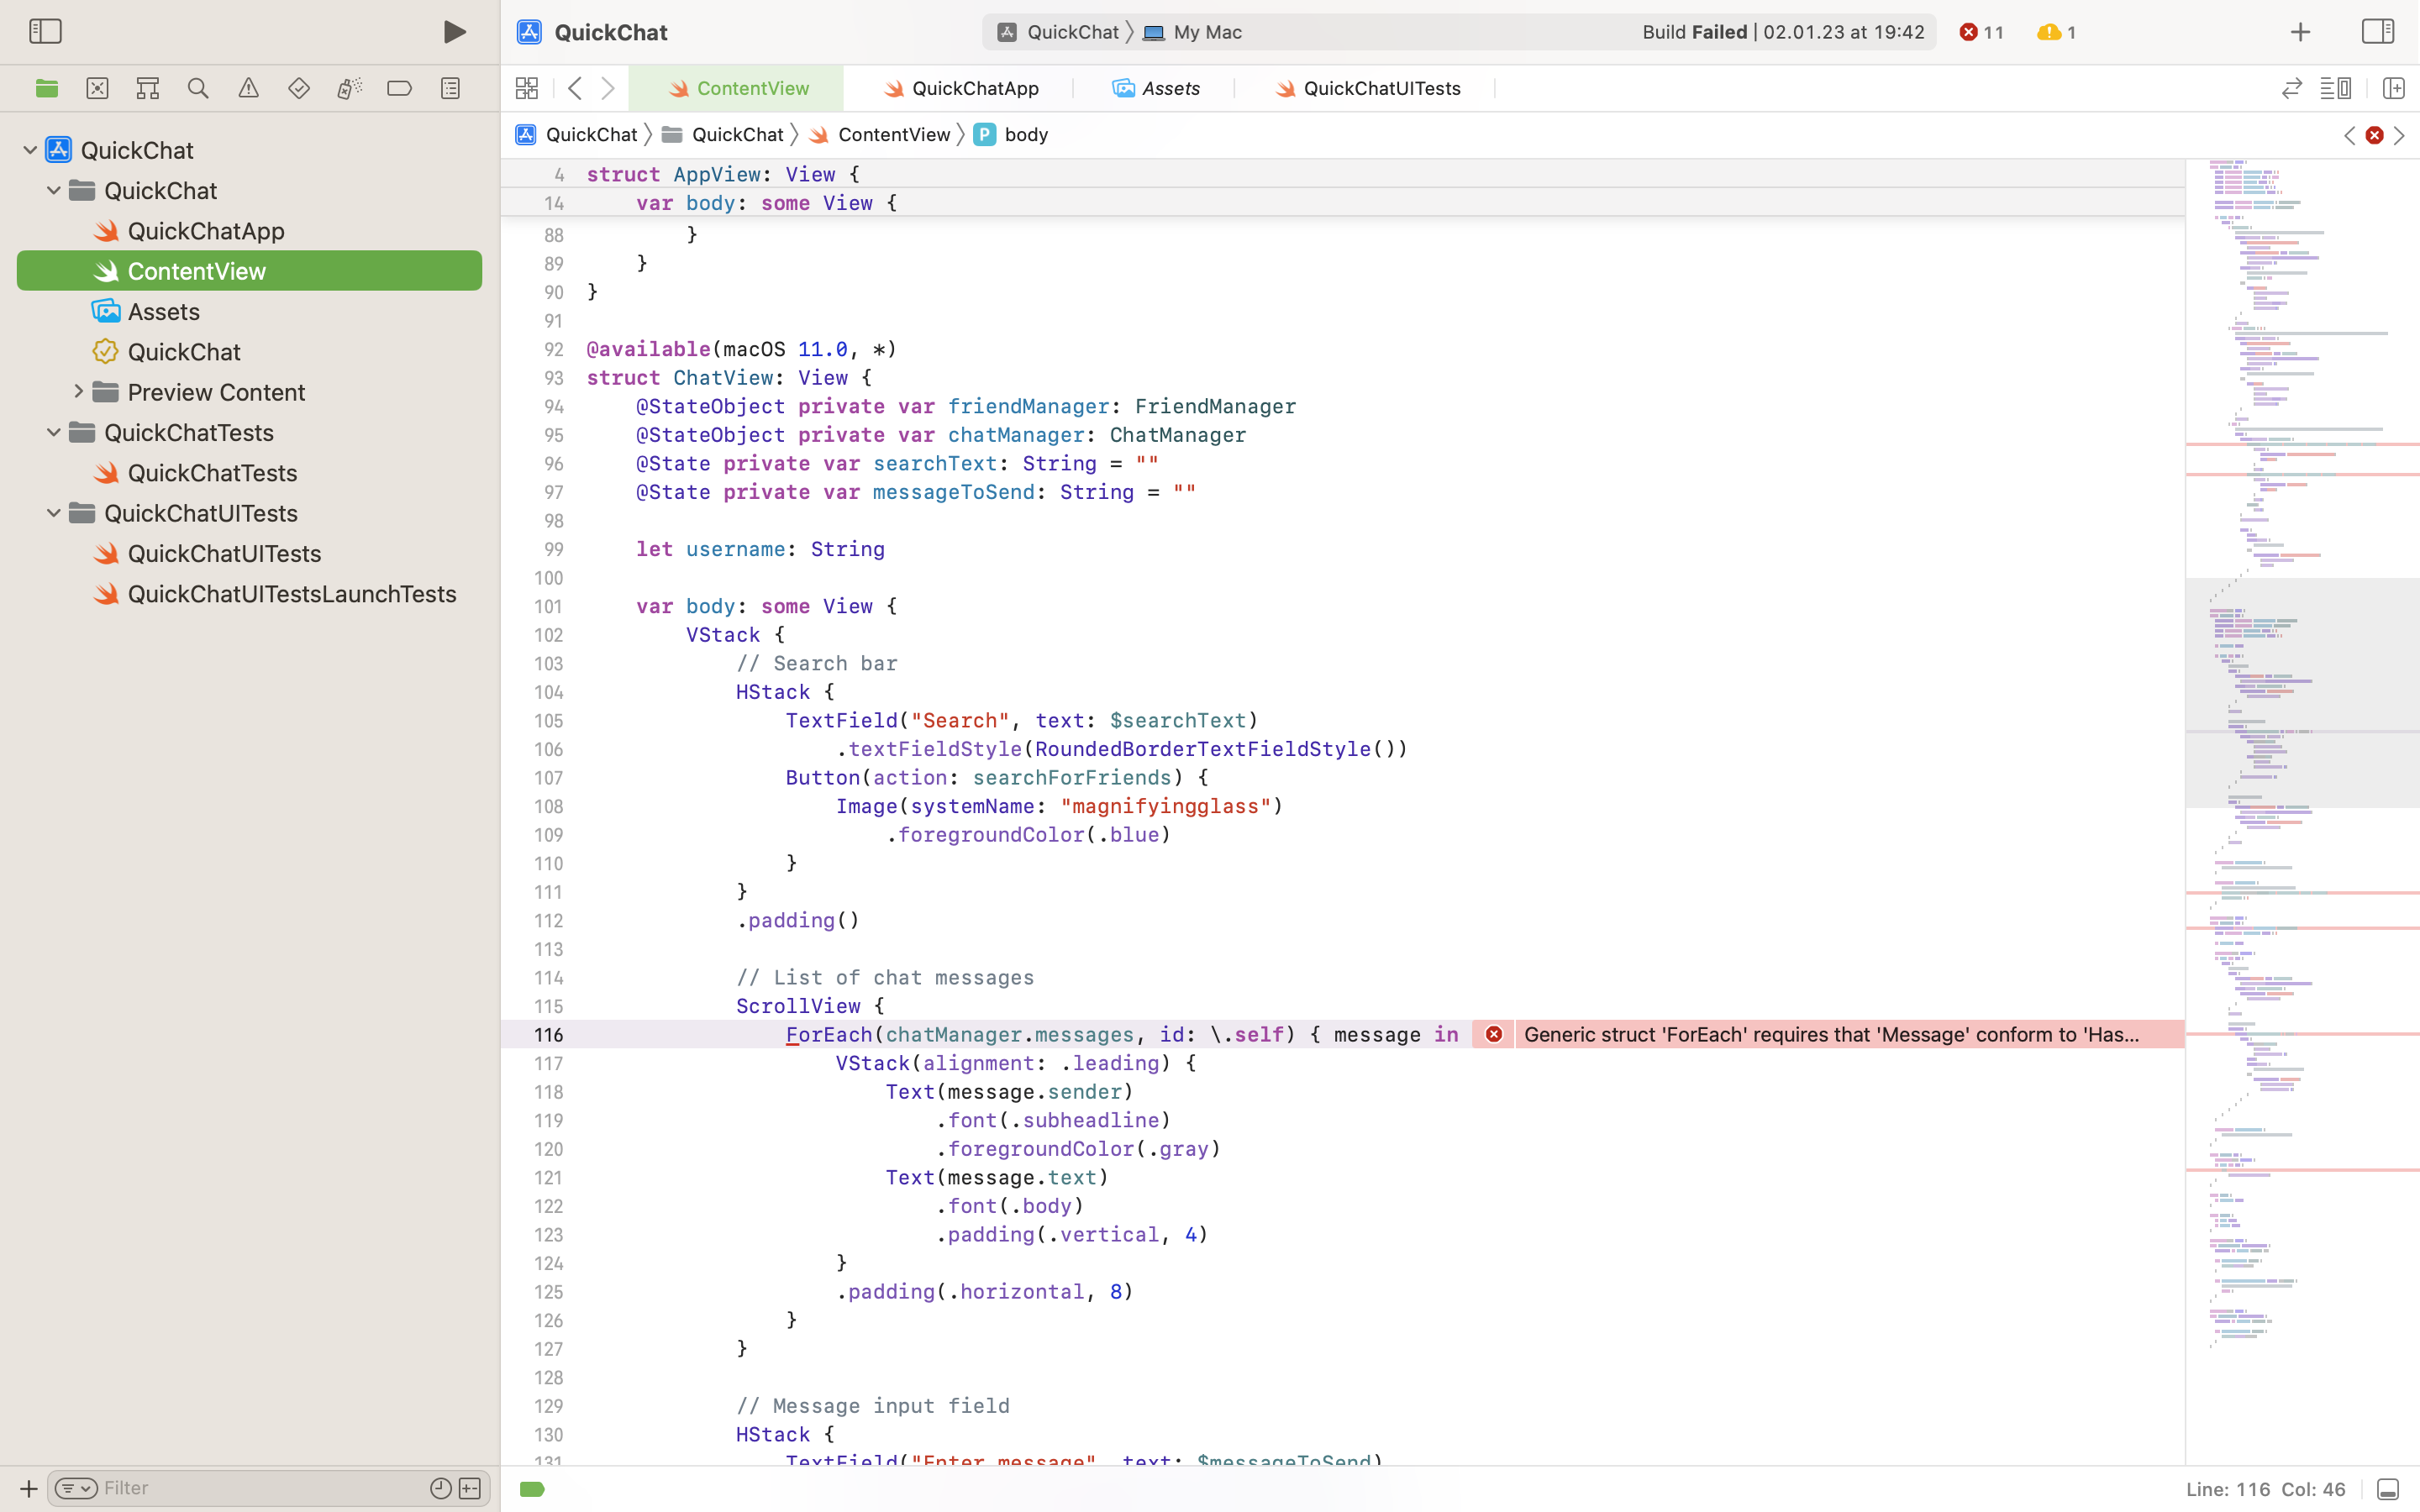Toggle recent files filter clock icon

click(441, 1488)
